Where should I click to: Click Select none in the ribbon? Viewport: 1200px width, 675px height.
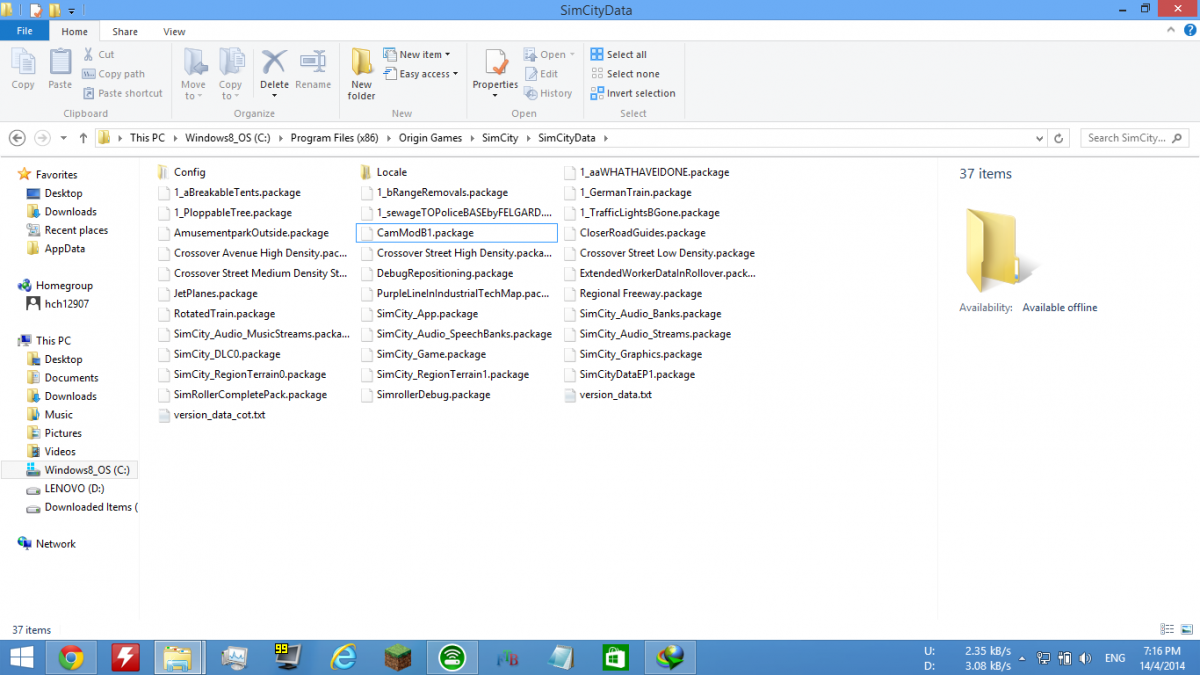click(x=624, y=74)
